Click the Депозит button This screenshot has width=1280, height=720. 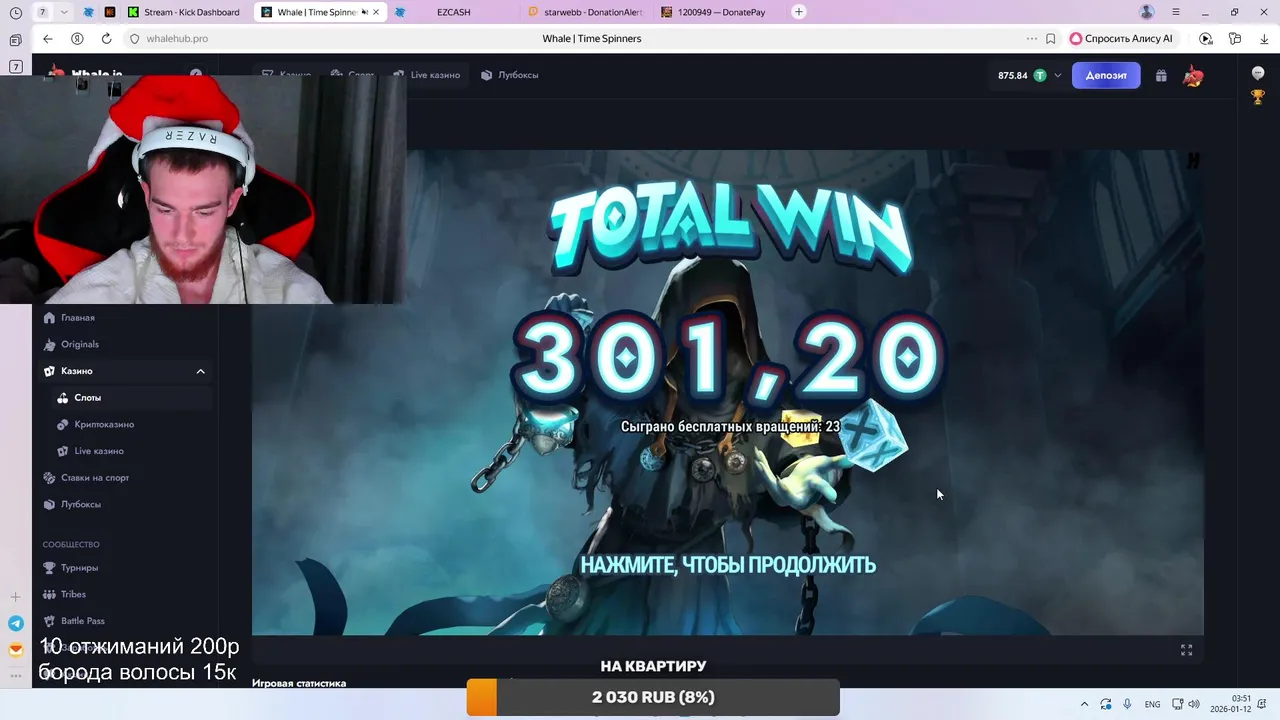[x=1106, y=75]
